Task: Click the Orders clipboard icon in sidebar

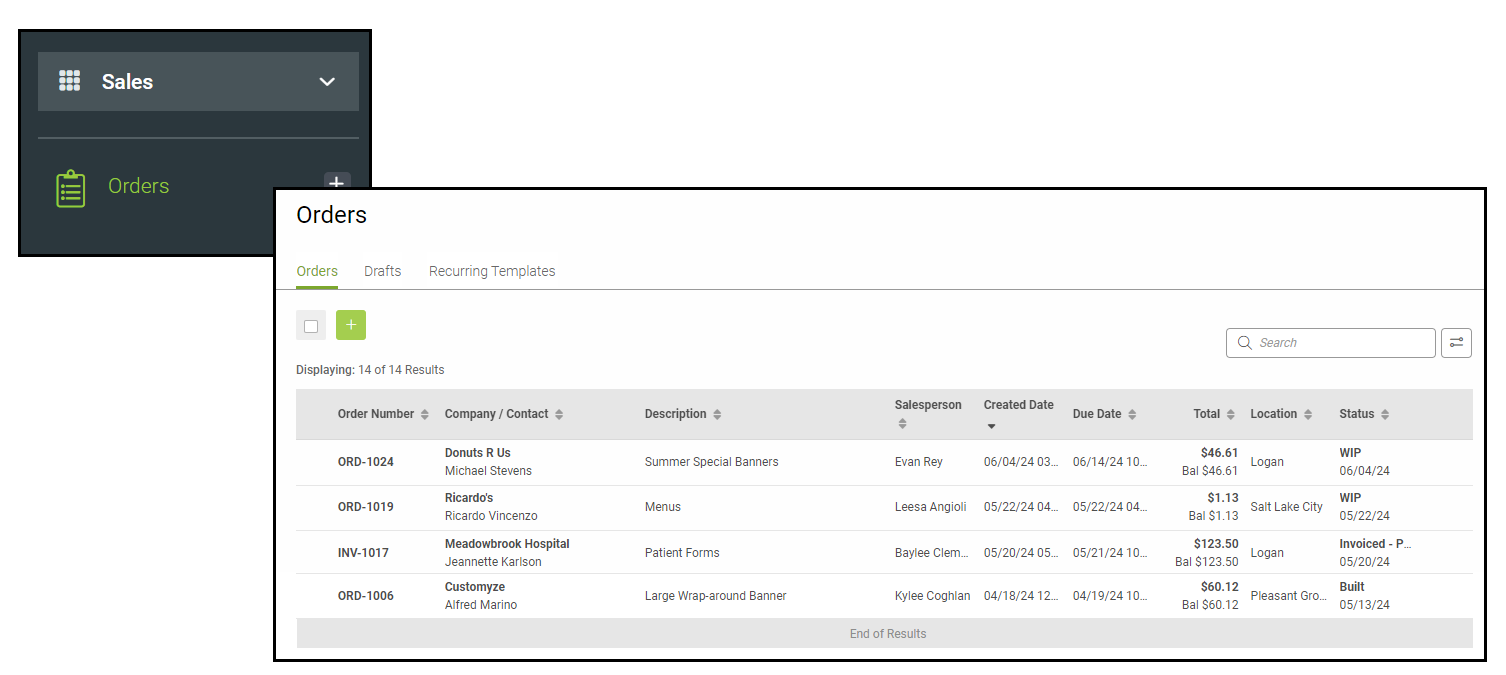Action: (x=71, y=188)
